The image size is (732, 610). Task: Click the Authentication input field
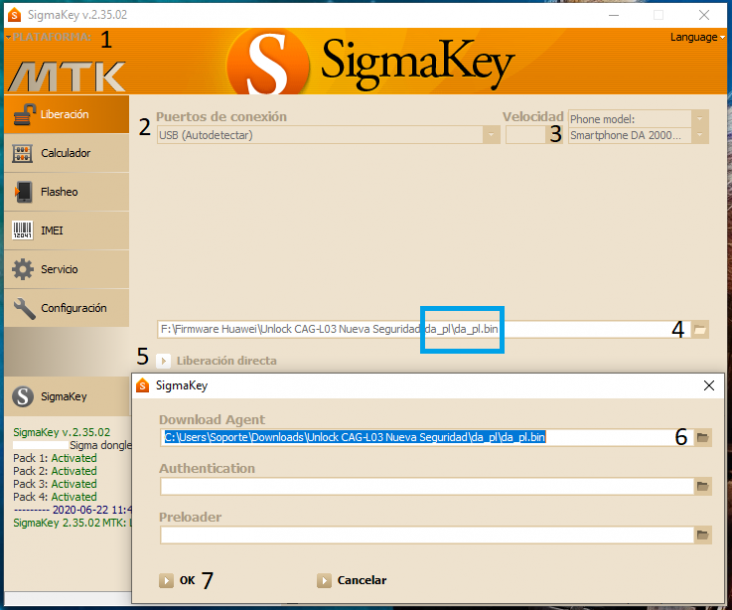[x=427, y=486]
